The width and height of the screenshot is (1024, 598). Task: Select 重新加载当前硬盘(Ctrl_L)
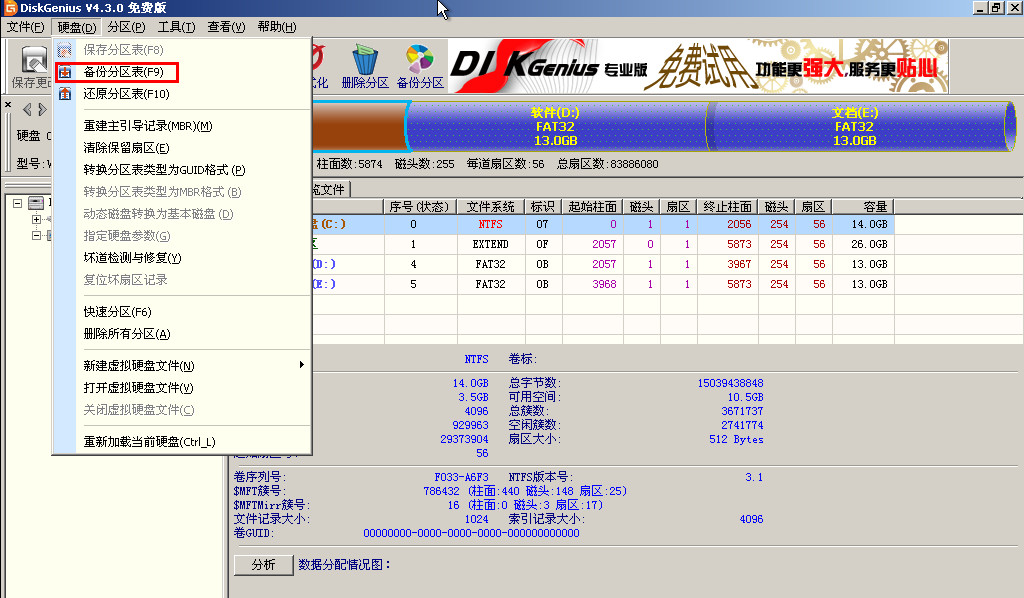(149, 442)
